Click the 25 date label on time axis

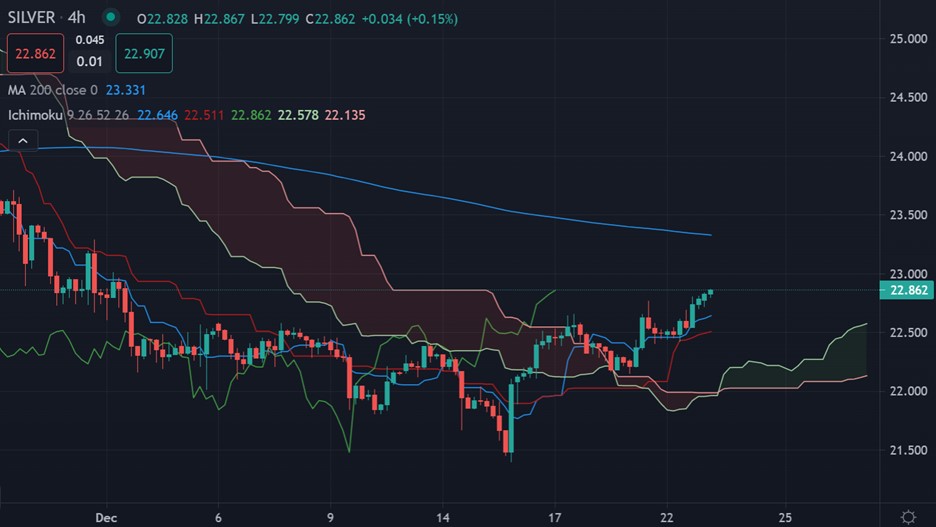(x=786, y=518)
